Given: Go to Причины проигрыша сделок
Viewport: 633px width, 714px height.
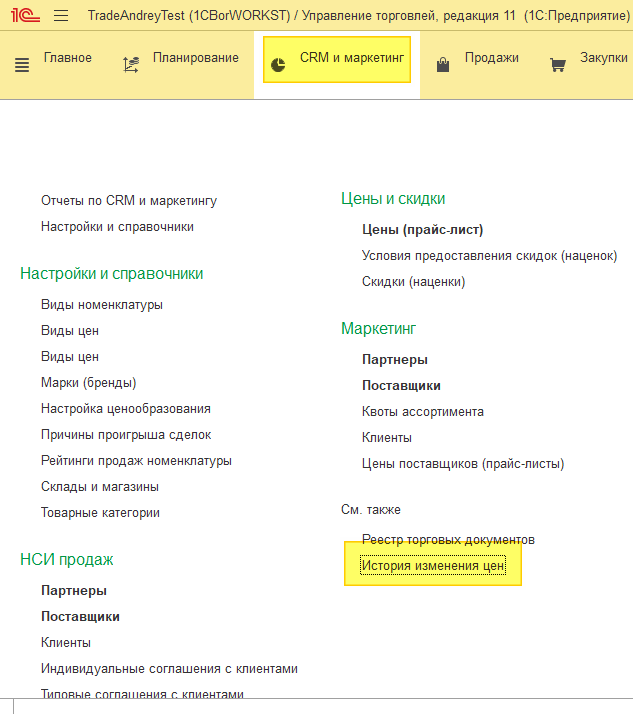Looking at the screenshot, I should 126,435.
